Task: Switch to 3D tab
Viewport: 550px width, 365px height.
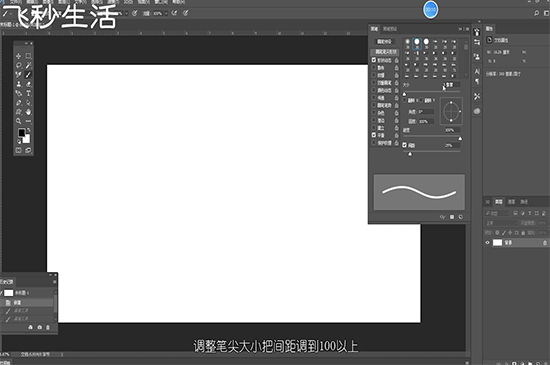Action: [488, 202]
